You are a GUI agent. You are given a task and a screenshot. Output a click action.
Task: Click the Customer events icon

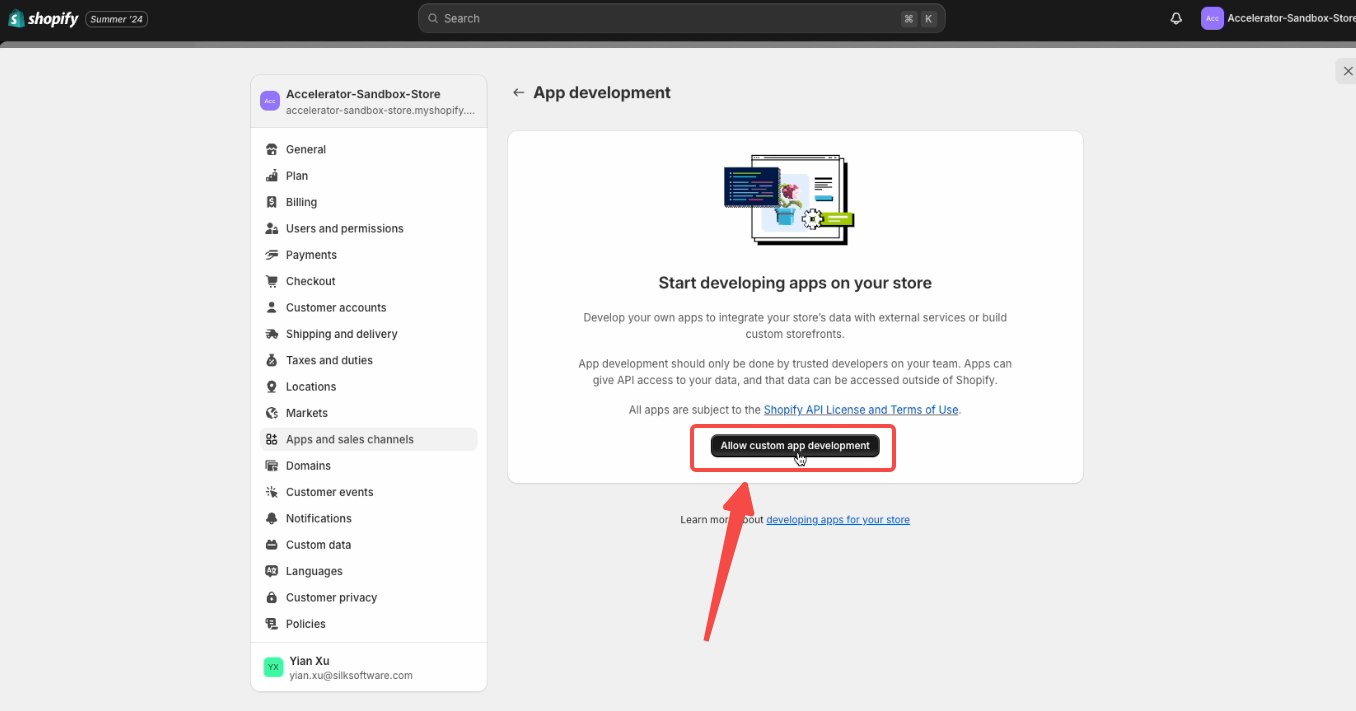271,492
